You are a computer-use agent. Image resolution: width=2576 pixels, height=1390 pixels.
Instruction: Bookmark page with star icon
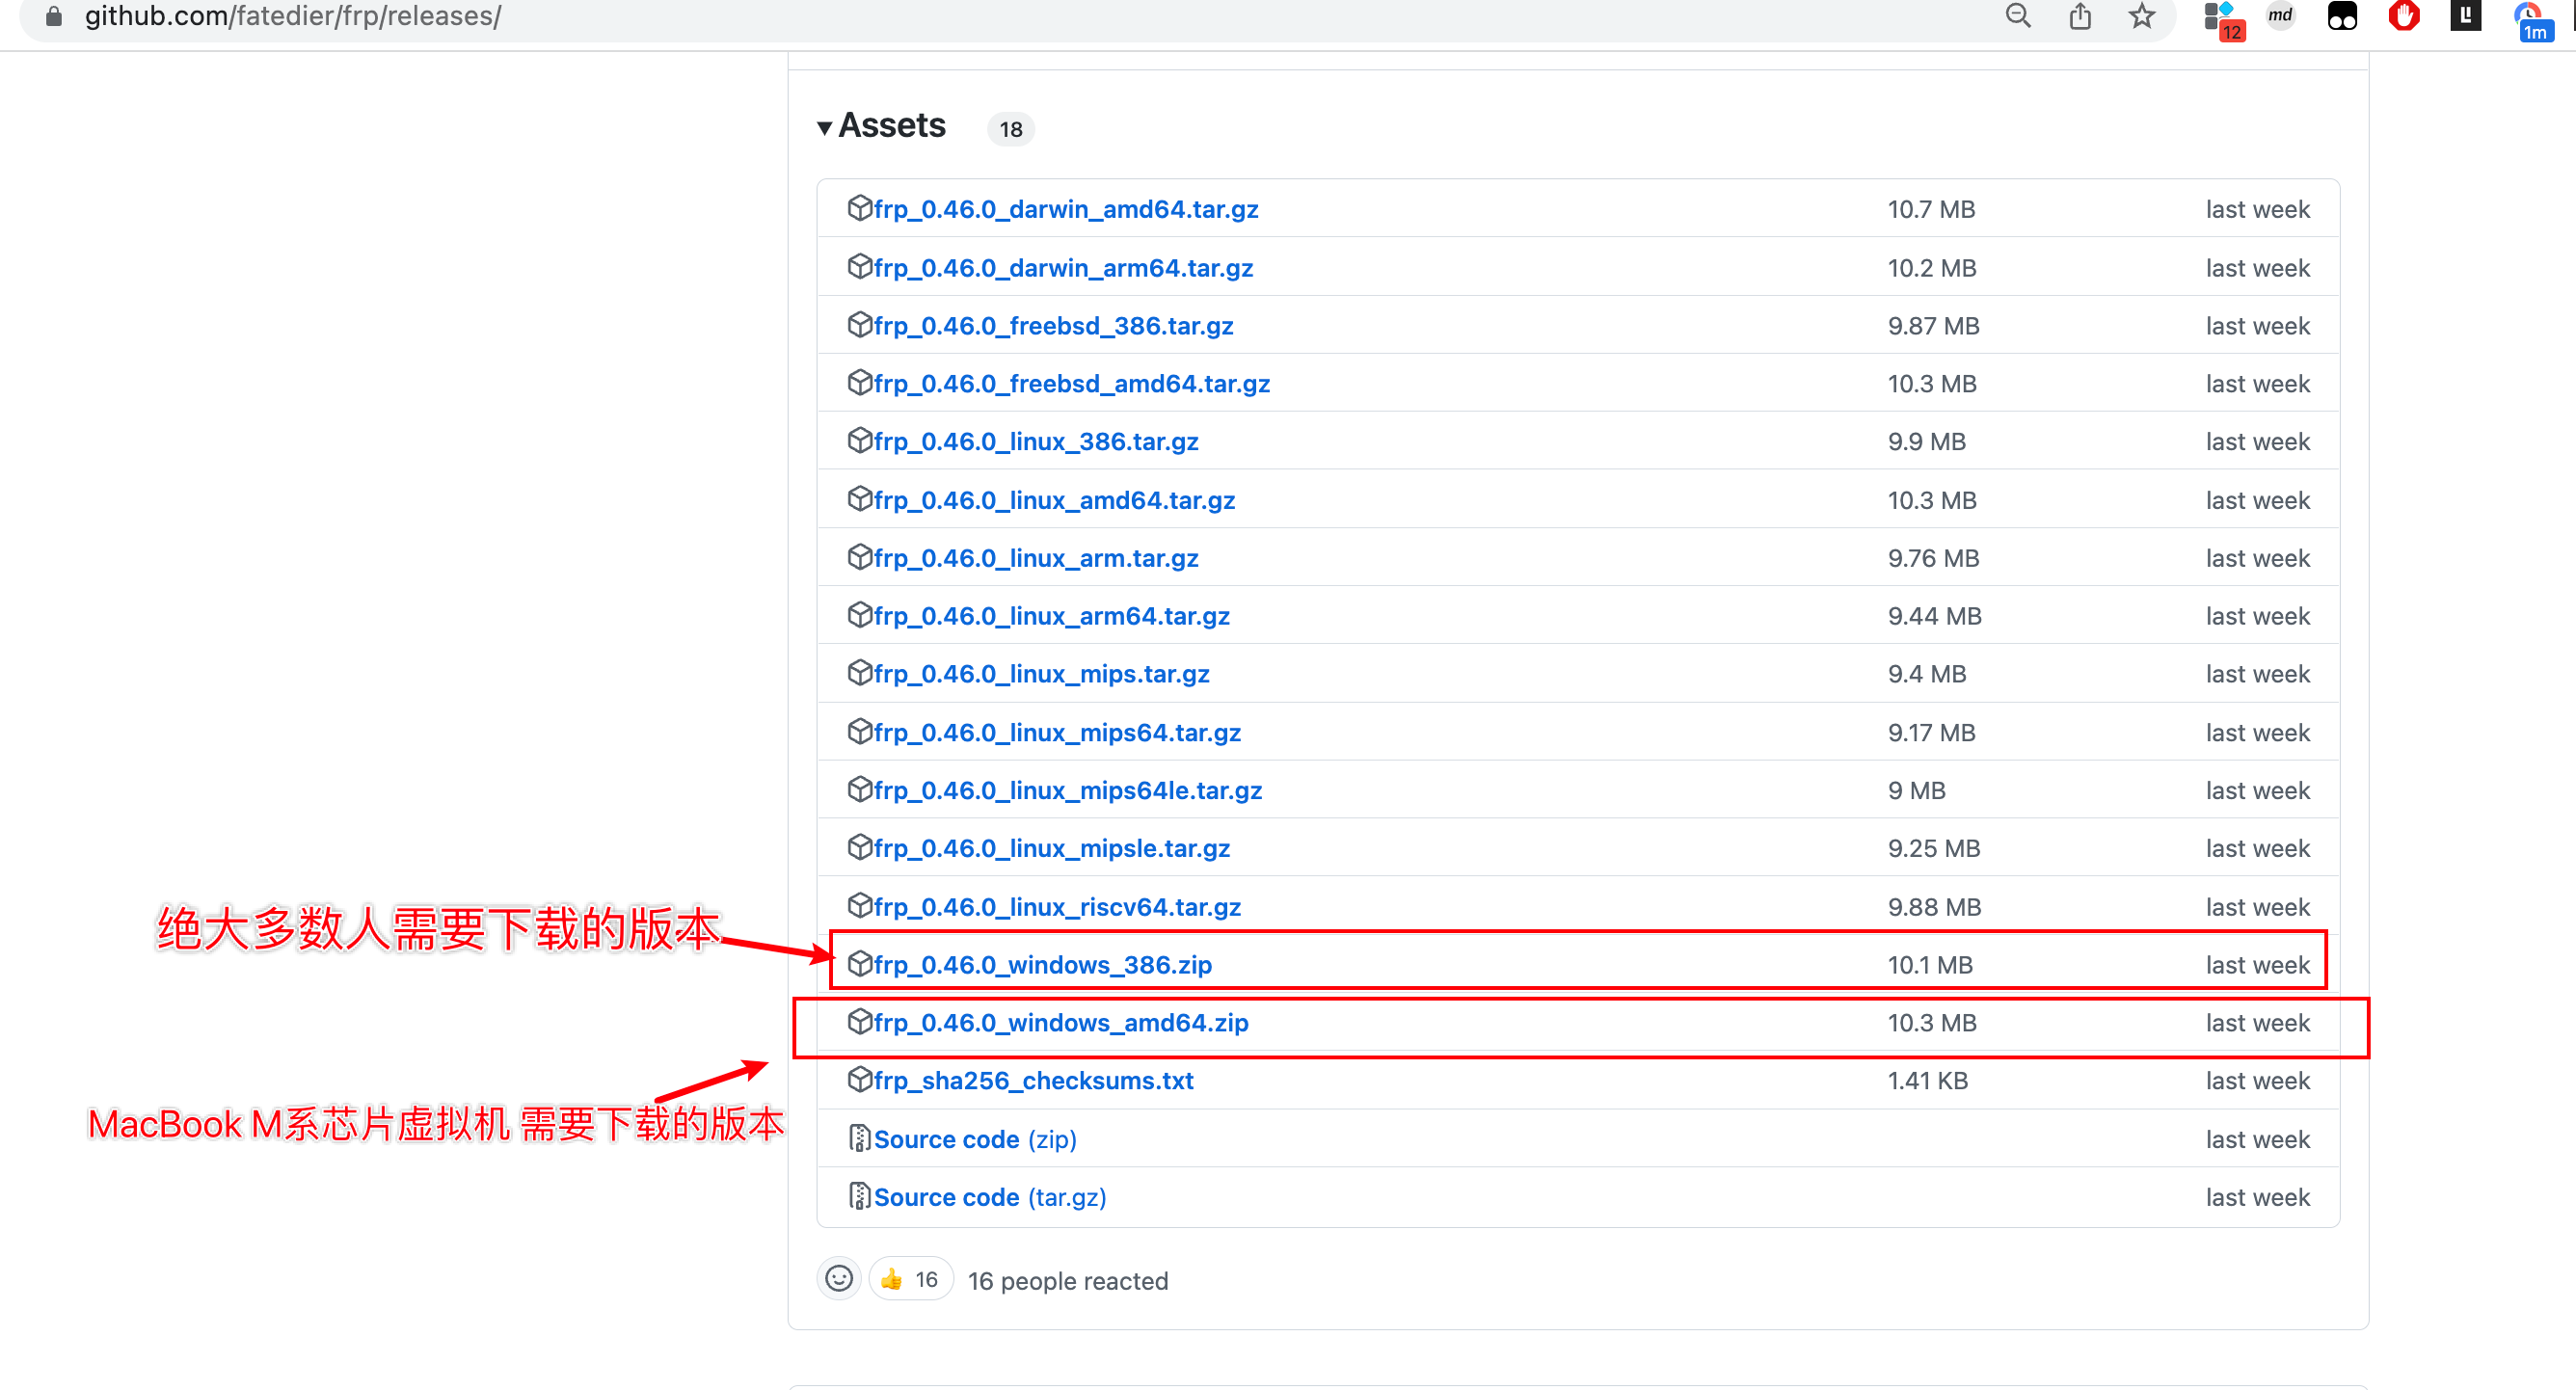2141,16
